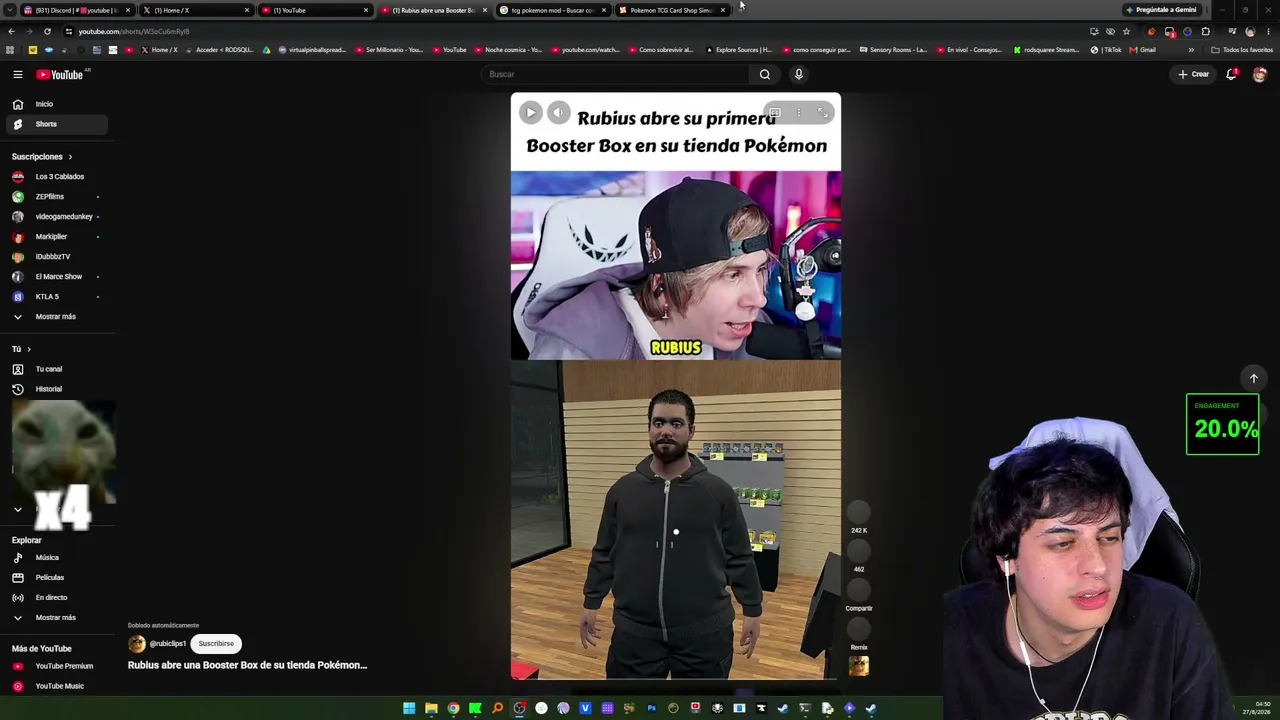The image size is (1280, 720).
Task: Switch to Pokemon TCG Card Shop Sim tab
Action: click(671, 10)
